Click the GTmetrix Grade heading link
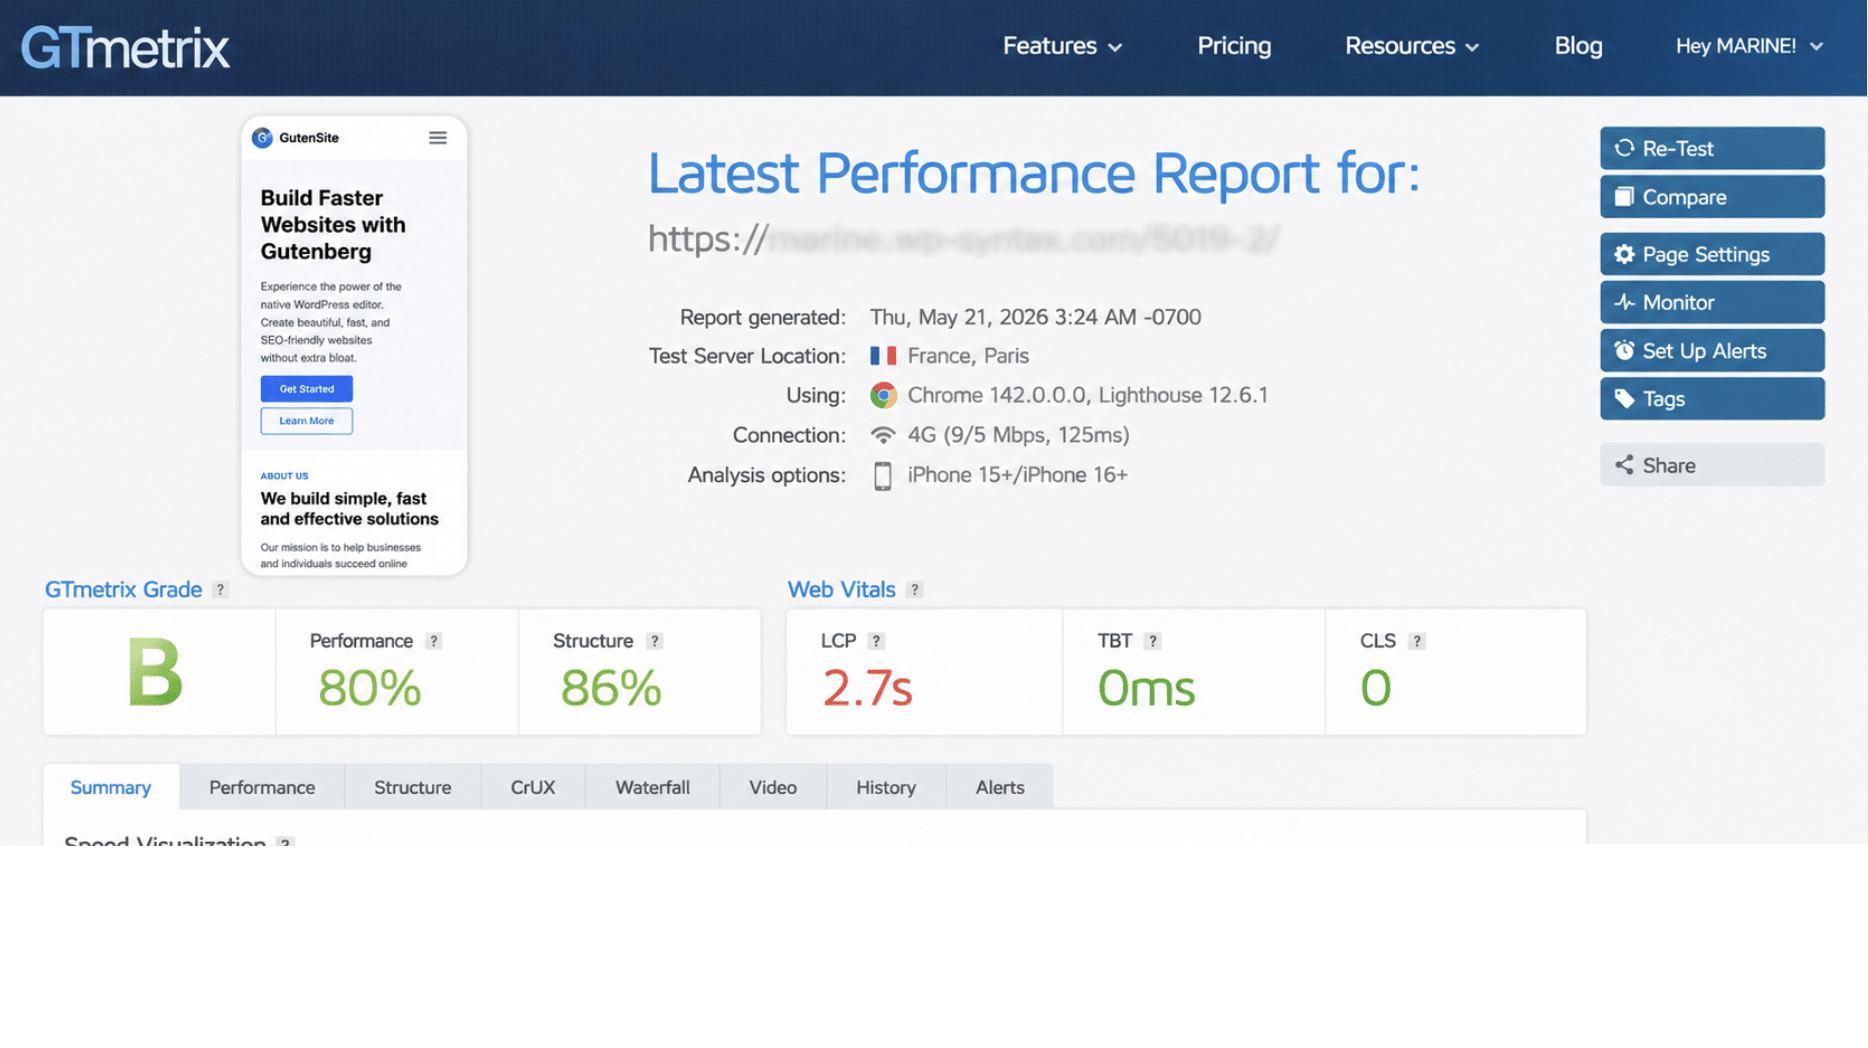Screen dimensions: 1868x1048 (x=123, y=590)
